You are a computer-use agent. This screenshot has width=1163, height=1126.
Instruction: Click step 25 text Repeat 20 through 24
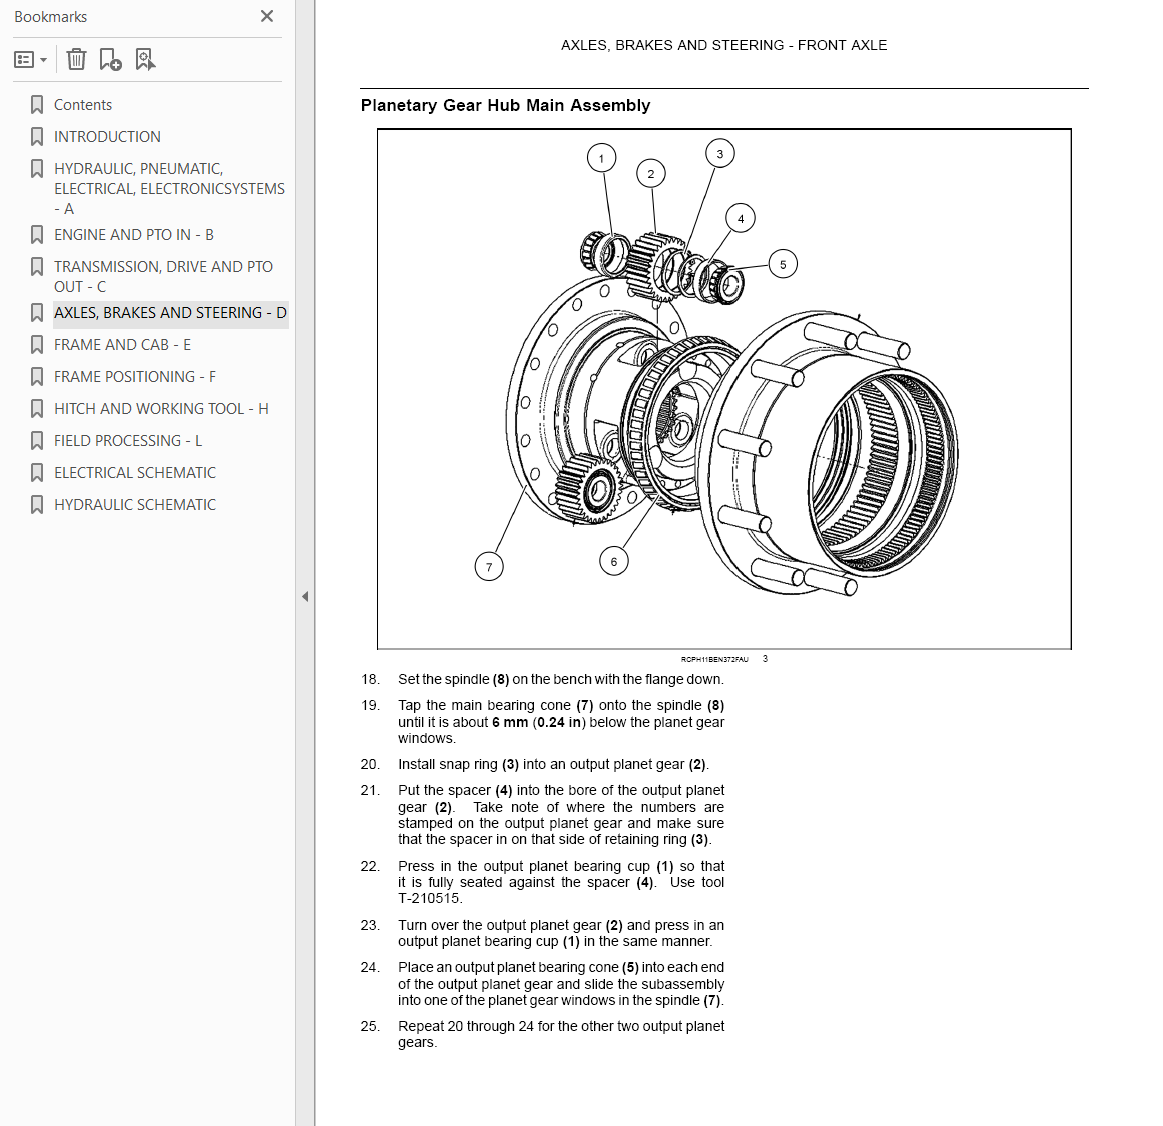[561, 1034]
